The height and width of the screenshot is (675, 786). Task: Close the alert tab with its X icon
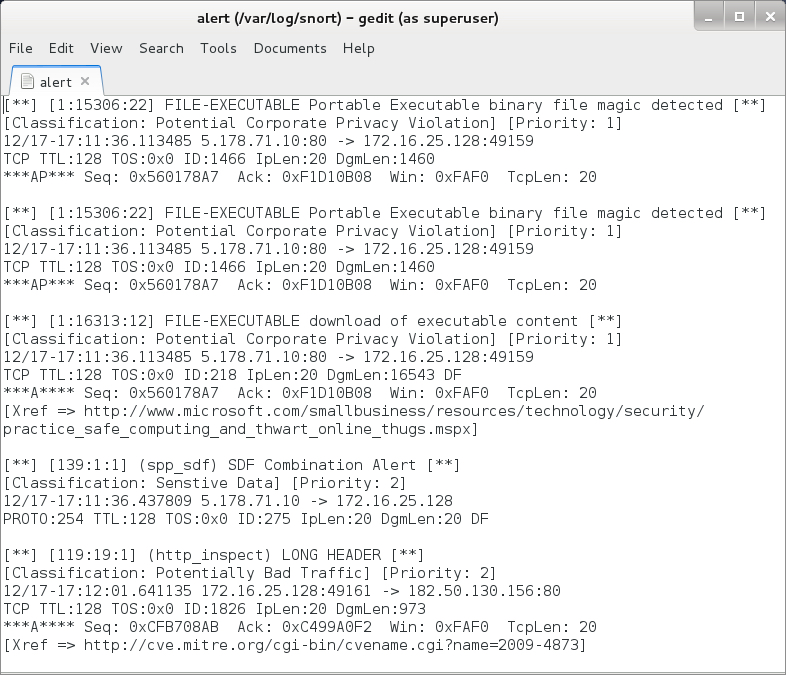[85, 81]
